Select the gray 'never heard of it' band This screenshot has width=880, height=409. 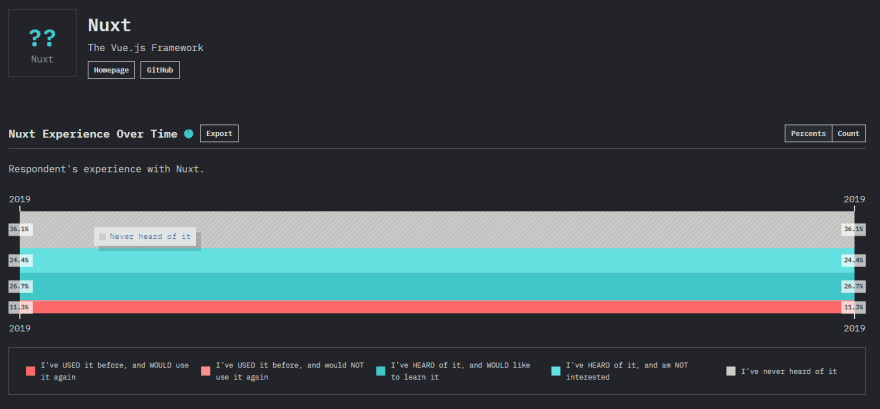(437, 229)
